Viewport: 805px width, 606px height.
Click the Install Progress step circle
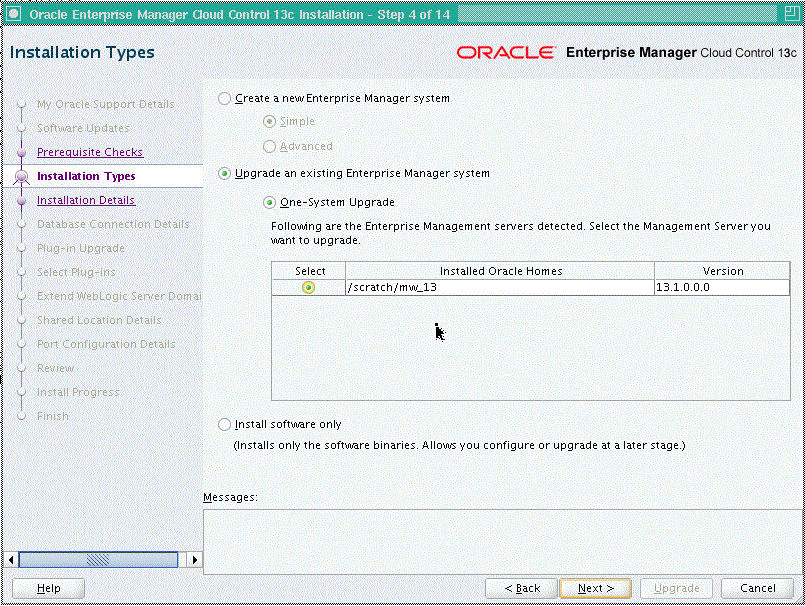pos(22,392)
